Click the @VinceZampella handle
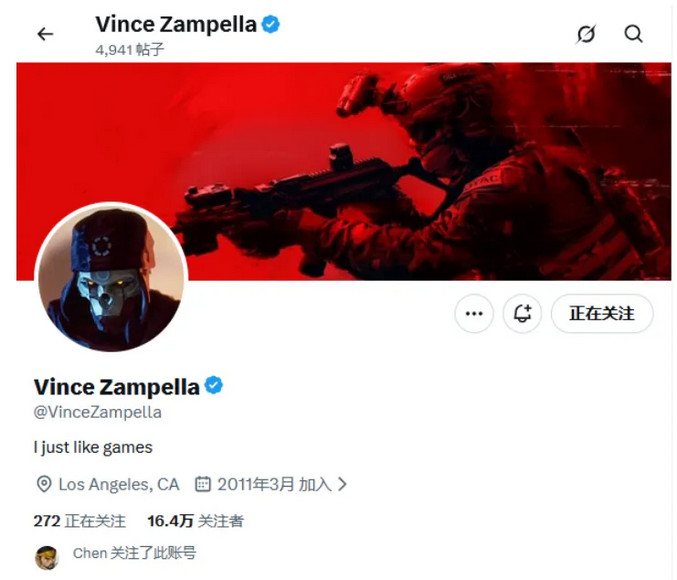This screenshot has height=580, width=677. point(98,412)
